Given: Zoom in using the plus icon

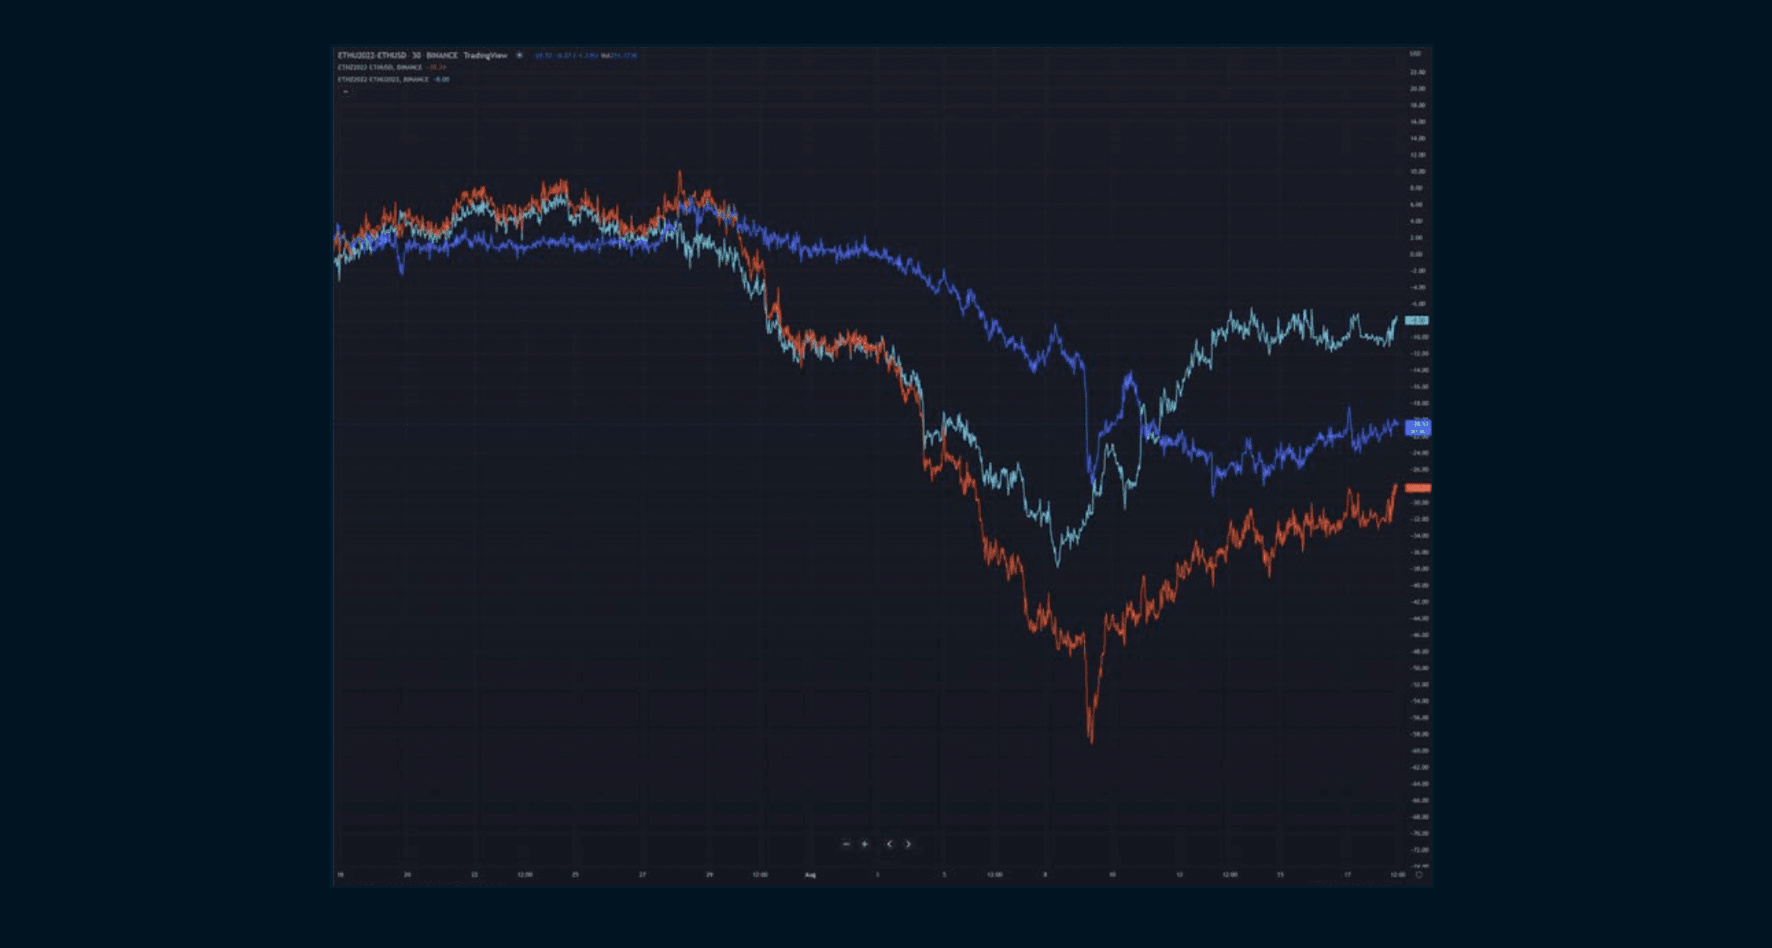Looking at the screenshot, I should click(x=864, y=844).
